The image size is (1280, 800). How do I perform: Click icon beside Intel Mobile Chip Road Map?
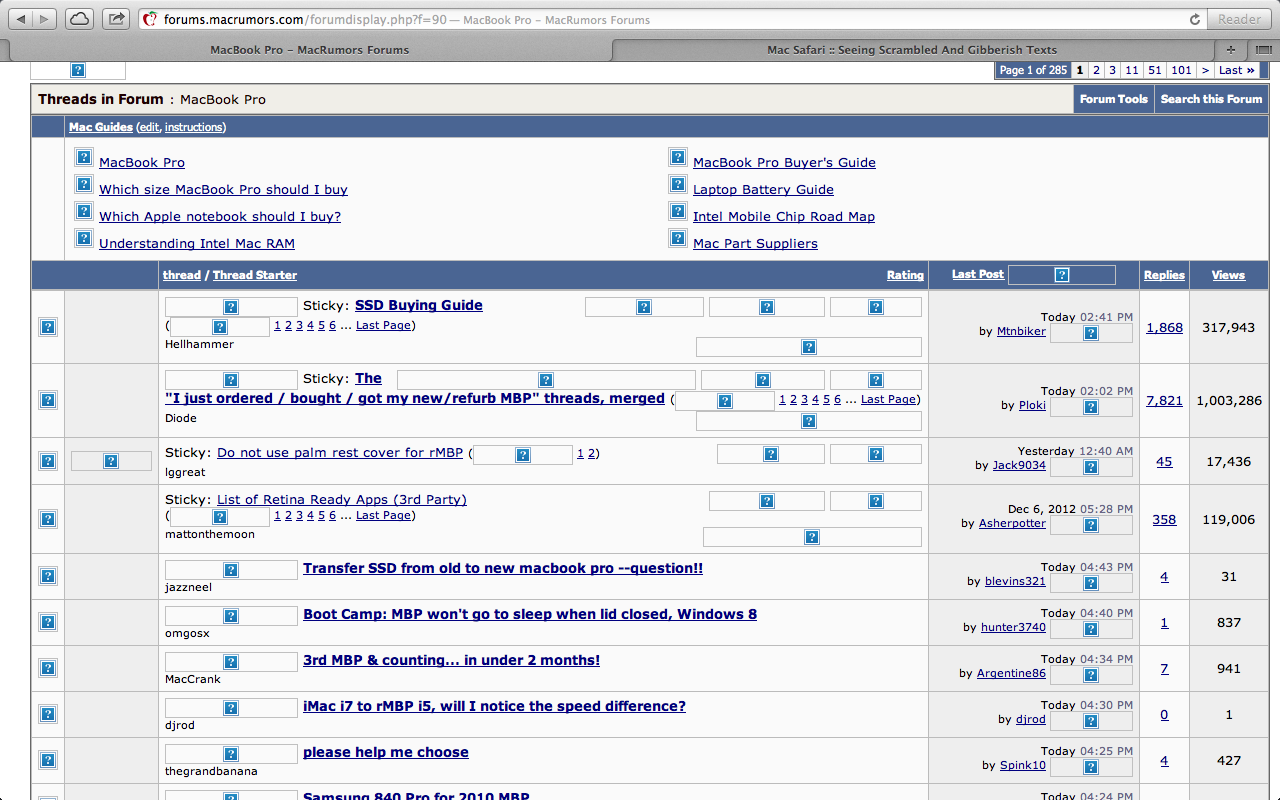pos(677,212)
